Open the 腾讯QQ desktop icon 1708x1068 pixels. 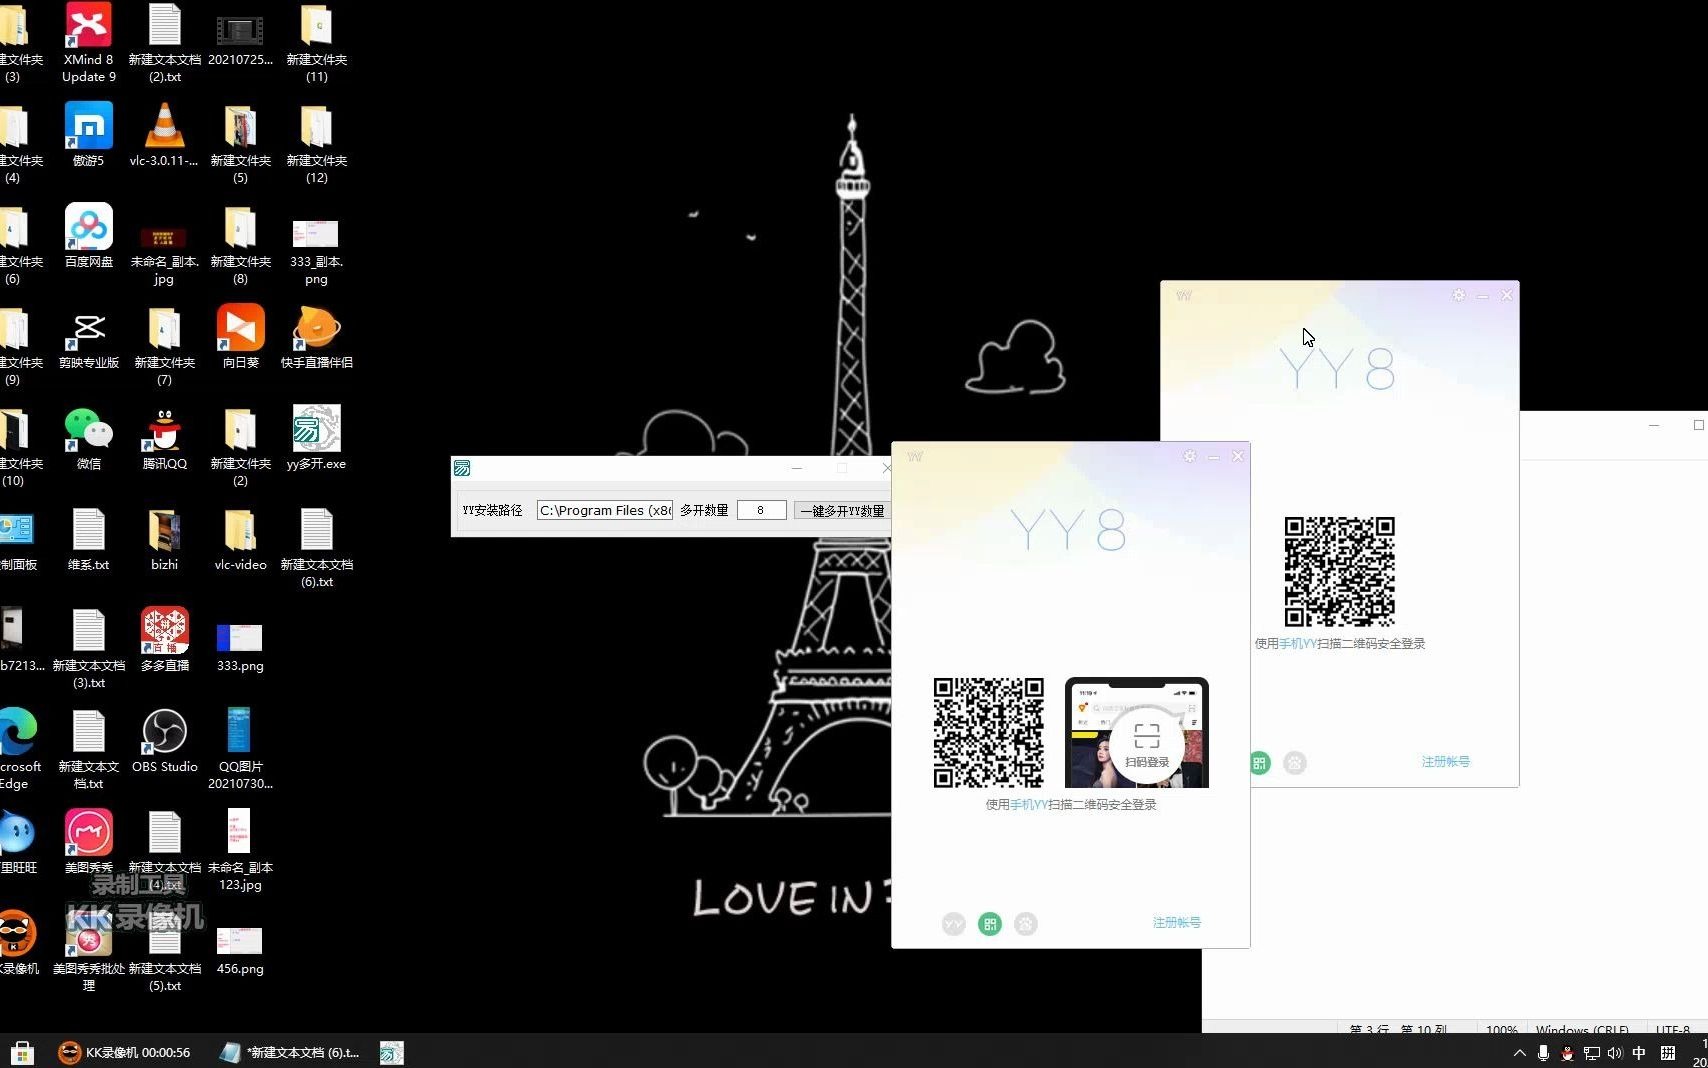(x=164, y=437)
